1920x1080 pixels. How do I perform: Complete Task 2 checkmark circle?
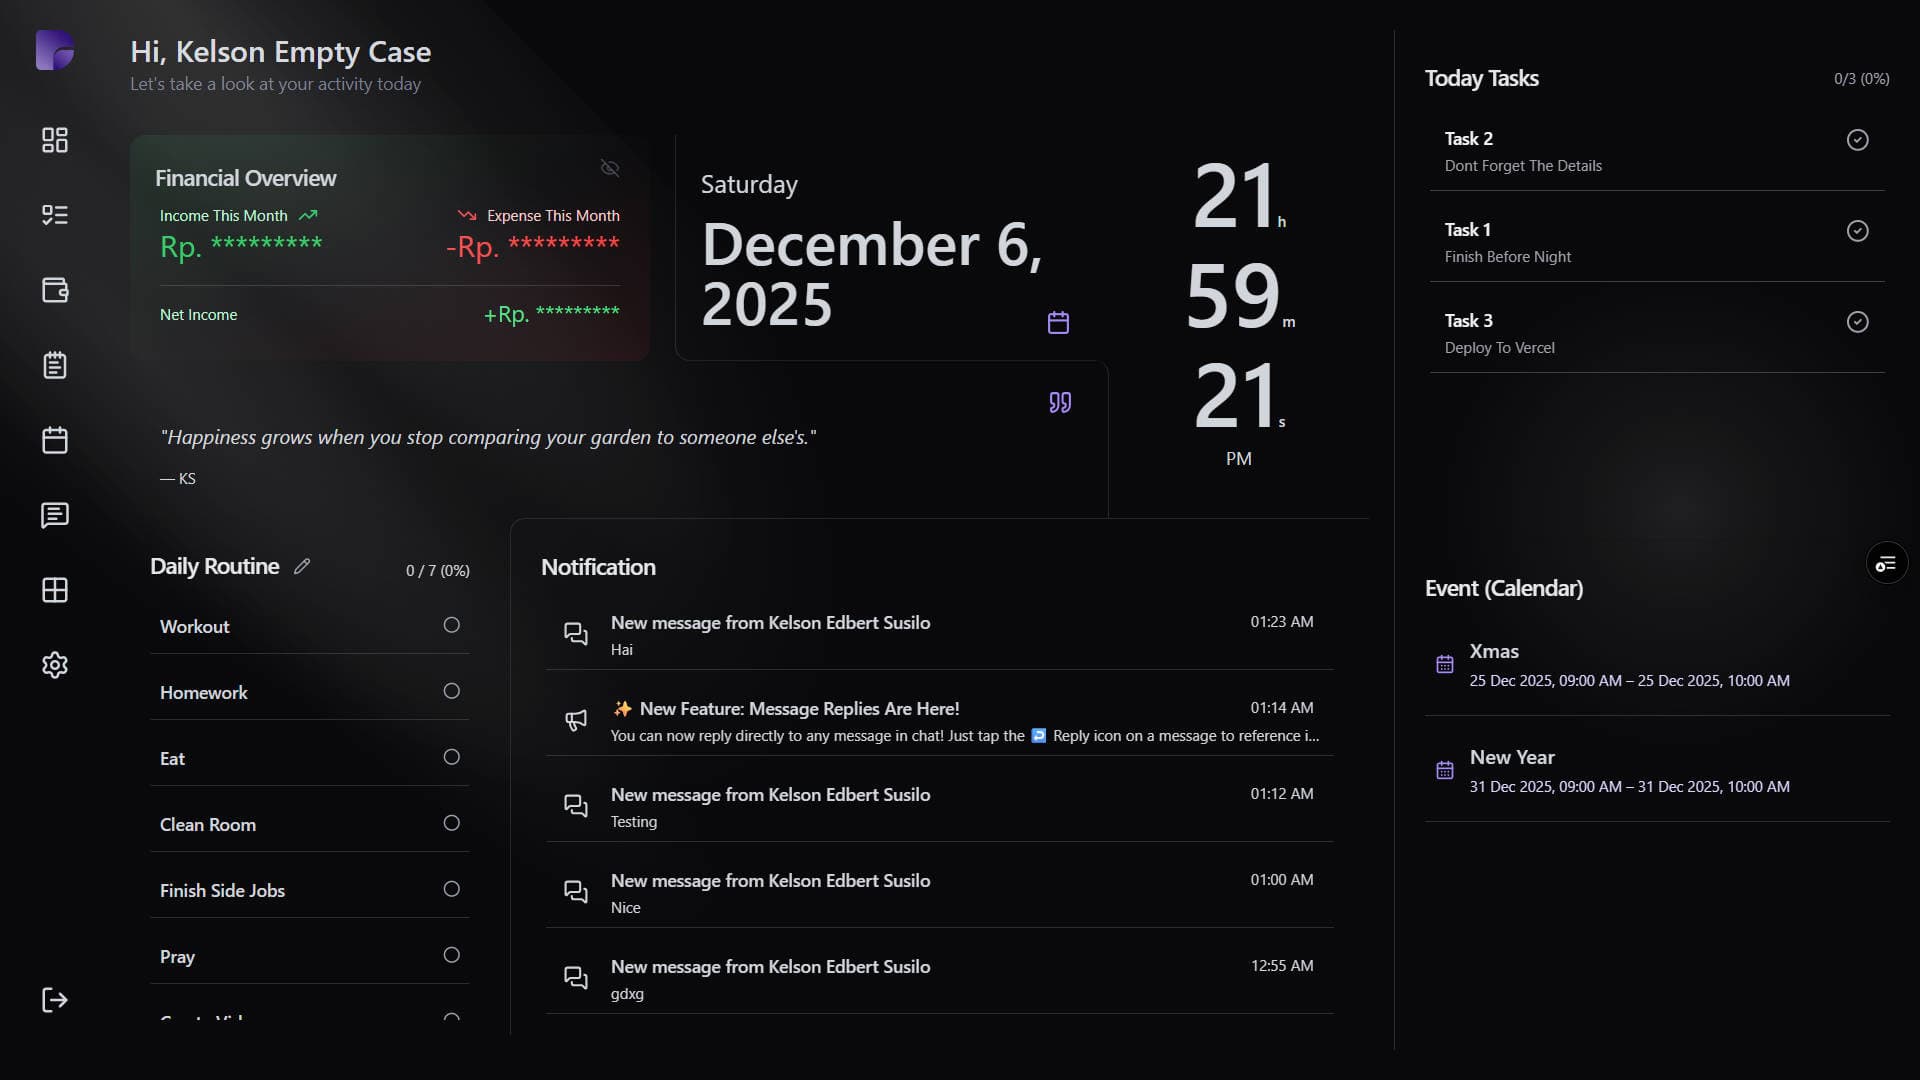tap(1857, 140)
